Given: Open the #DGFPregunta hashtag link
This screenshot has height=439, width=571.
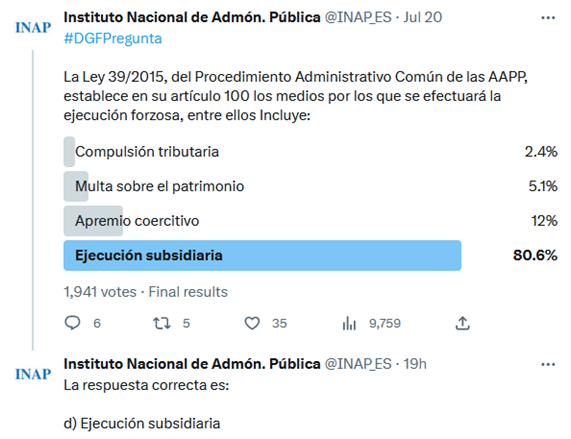Looking at the screenshot, I should 113,39.
